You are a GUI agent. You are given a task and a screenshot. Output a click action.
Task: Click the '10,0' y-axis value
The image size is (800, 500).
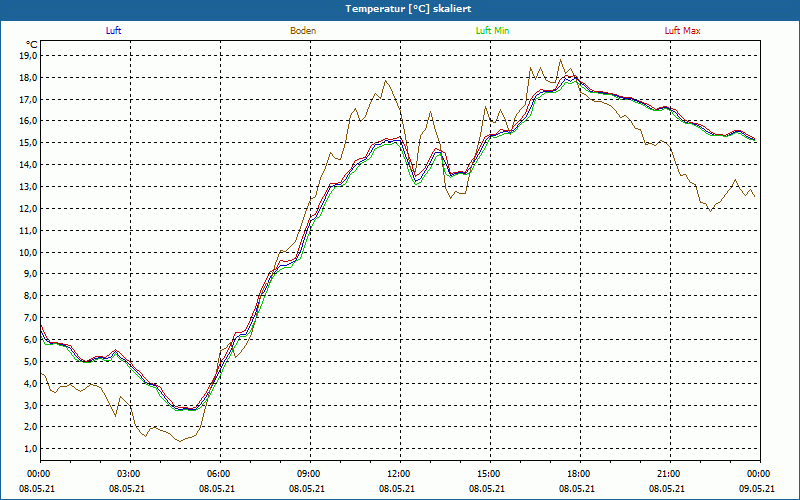[x=29, y=253]
